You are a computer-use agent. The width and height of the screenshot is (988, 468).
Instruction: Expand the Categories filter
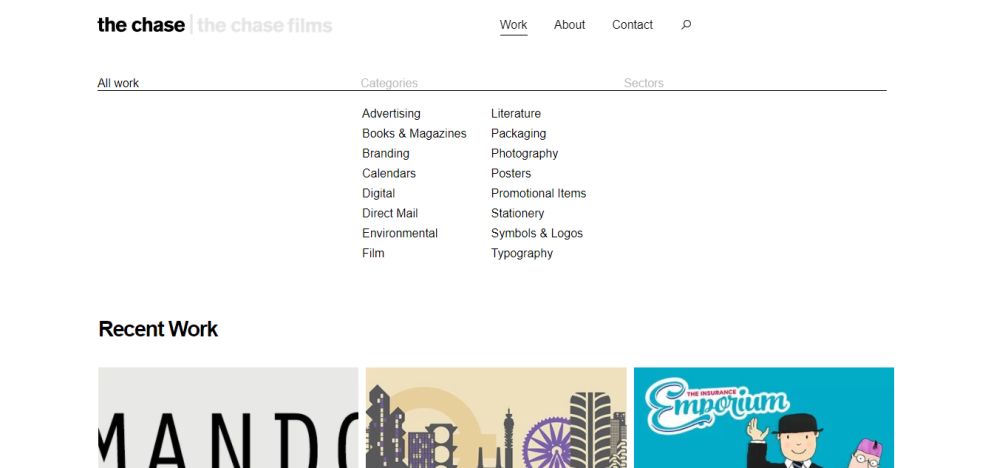click(389, 83)
